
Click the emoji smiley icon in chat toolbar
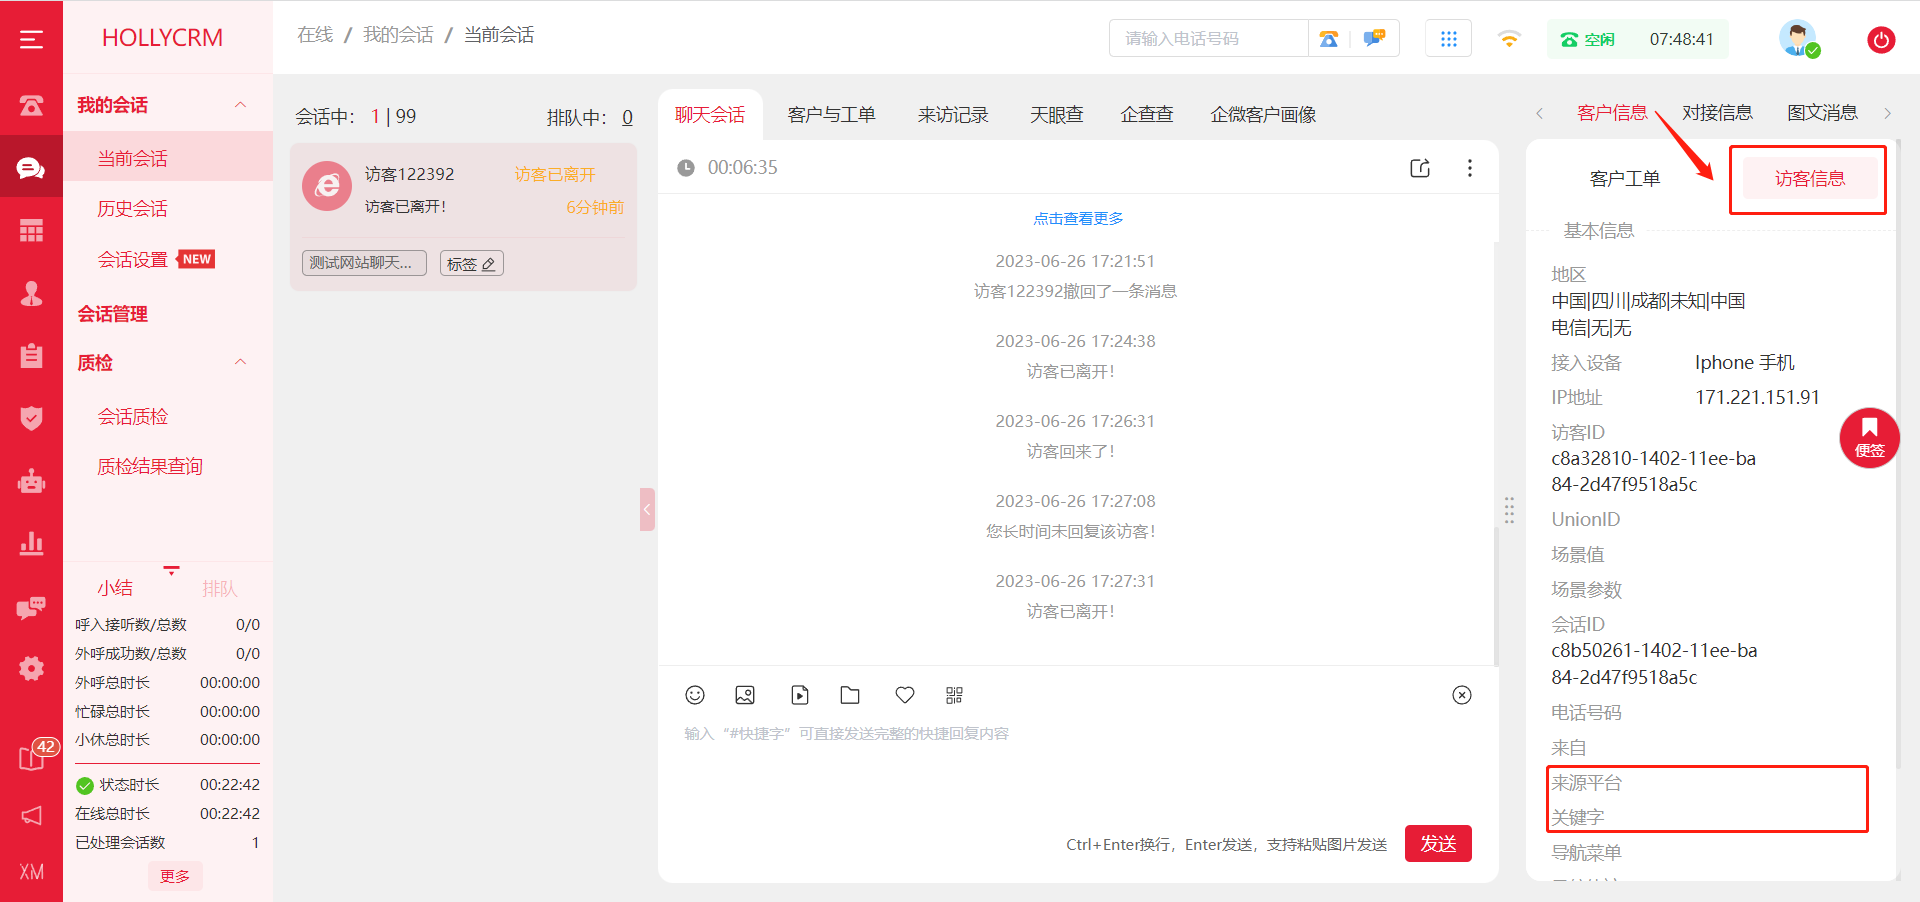[695, 695]
